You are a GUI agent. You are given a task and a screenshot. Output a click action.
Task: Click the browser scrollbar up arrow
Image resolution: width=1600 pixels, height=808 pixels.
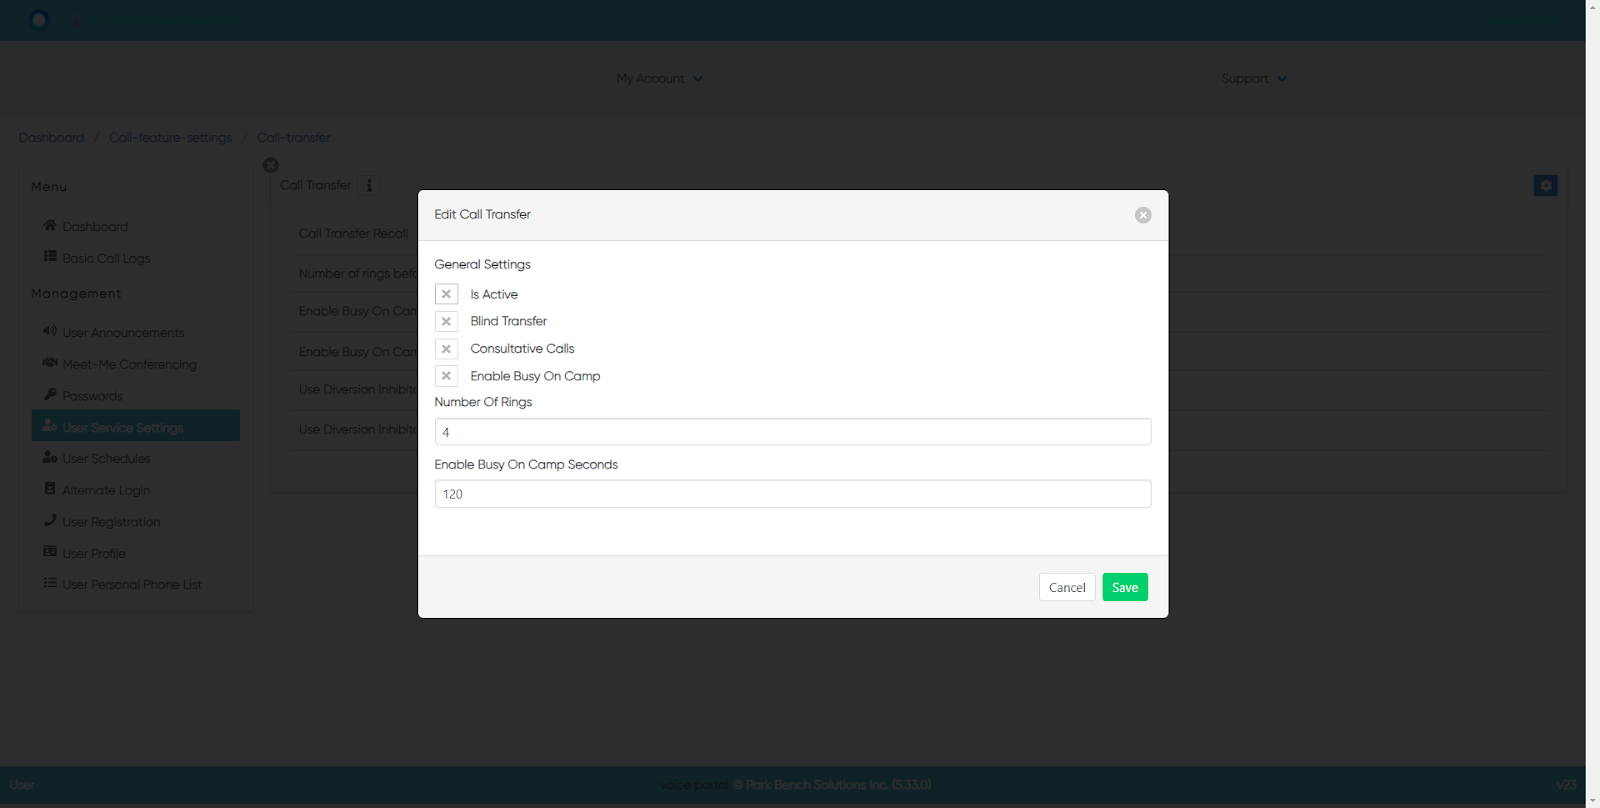1593,6
